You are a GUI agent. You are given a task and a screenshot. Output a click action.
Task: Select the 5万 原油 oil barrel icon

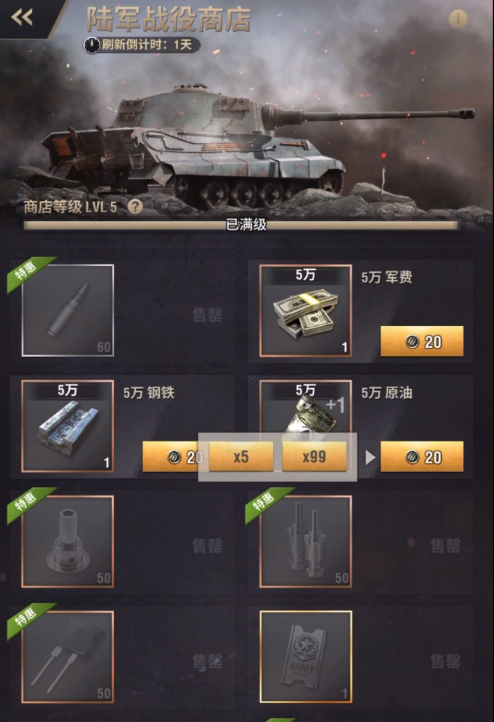(306, 408)
